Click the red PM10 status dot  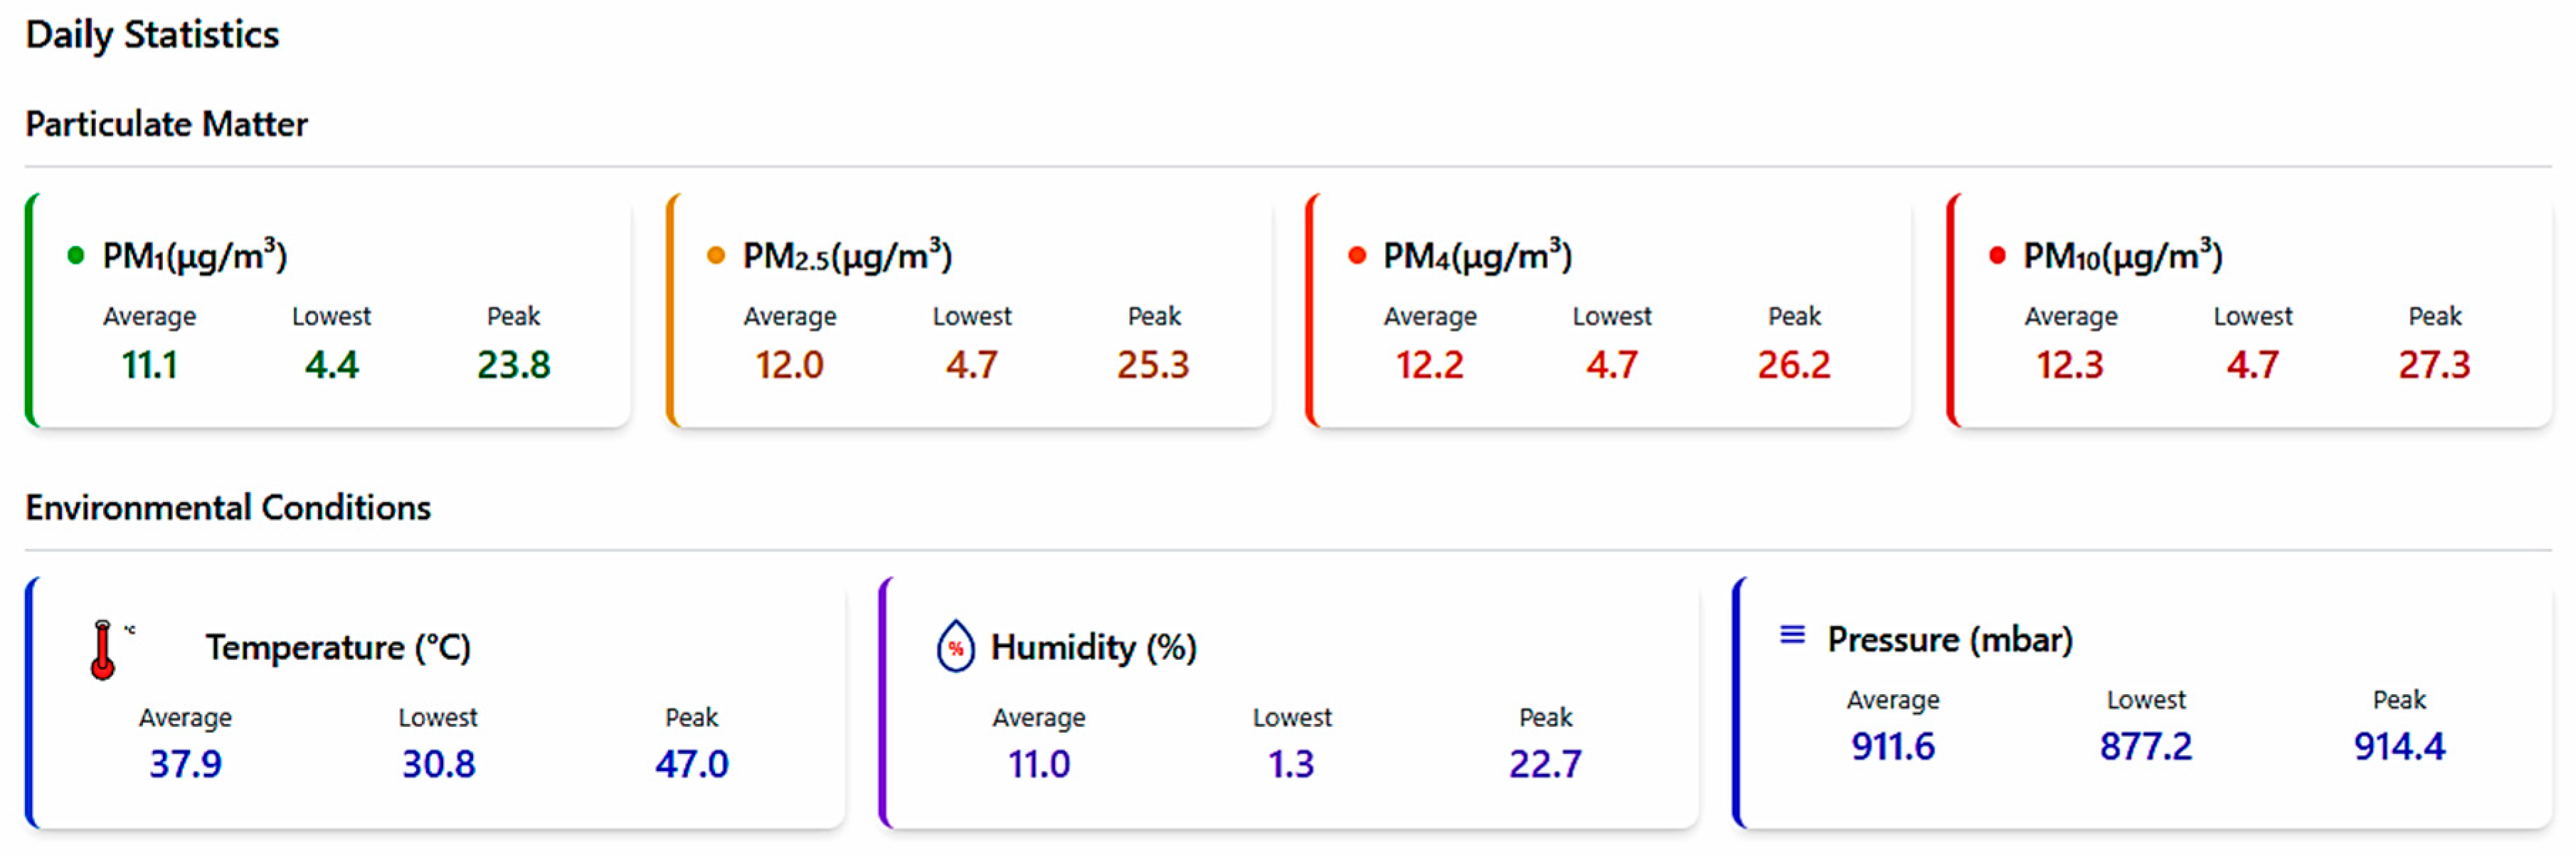pyautogui.click(x=1997, y=256)
